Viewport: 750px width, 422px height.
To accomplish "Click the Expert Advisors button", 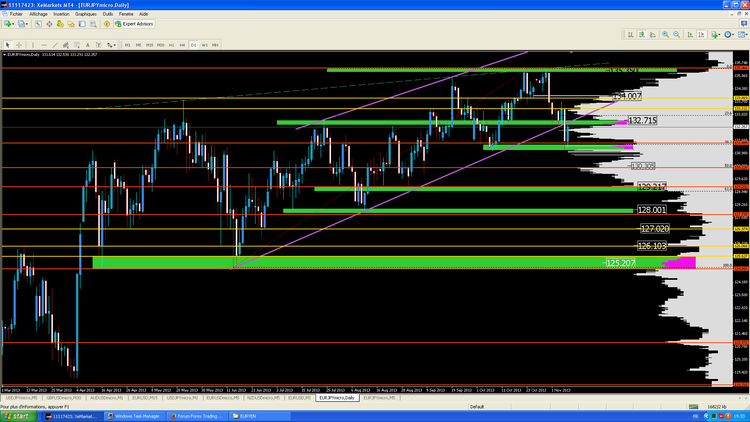I will pyautogui.click(x=134, y=24).
